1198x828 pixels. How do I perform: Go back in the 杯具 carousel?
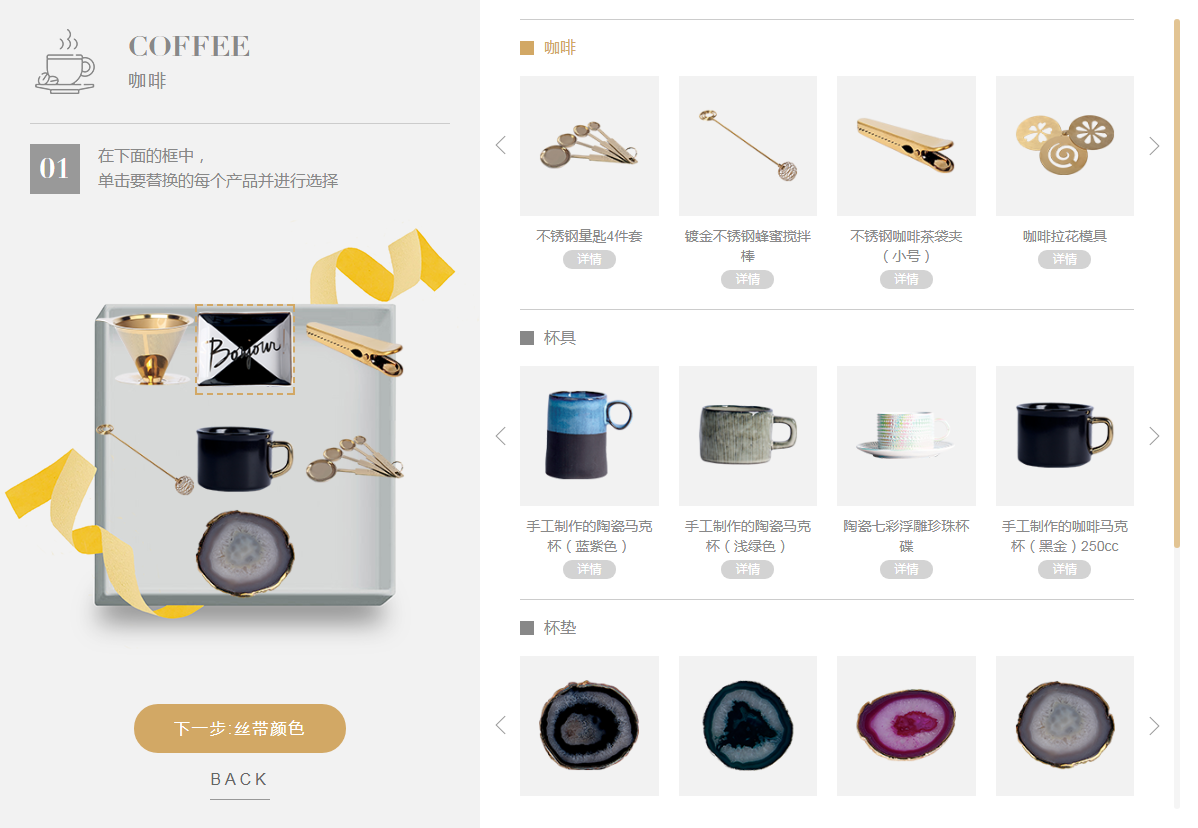point(501,435)
